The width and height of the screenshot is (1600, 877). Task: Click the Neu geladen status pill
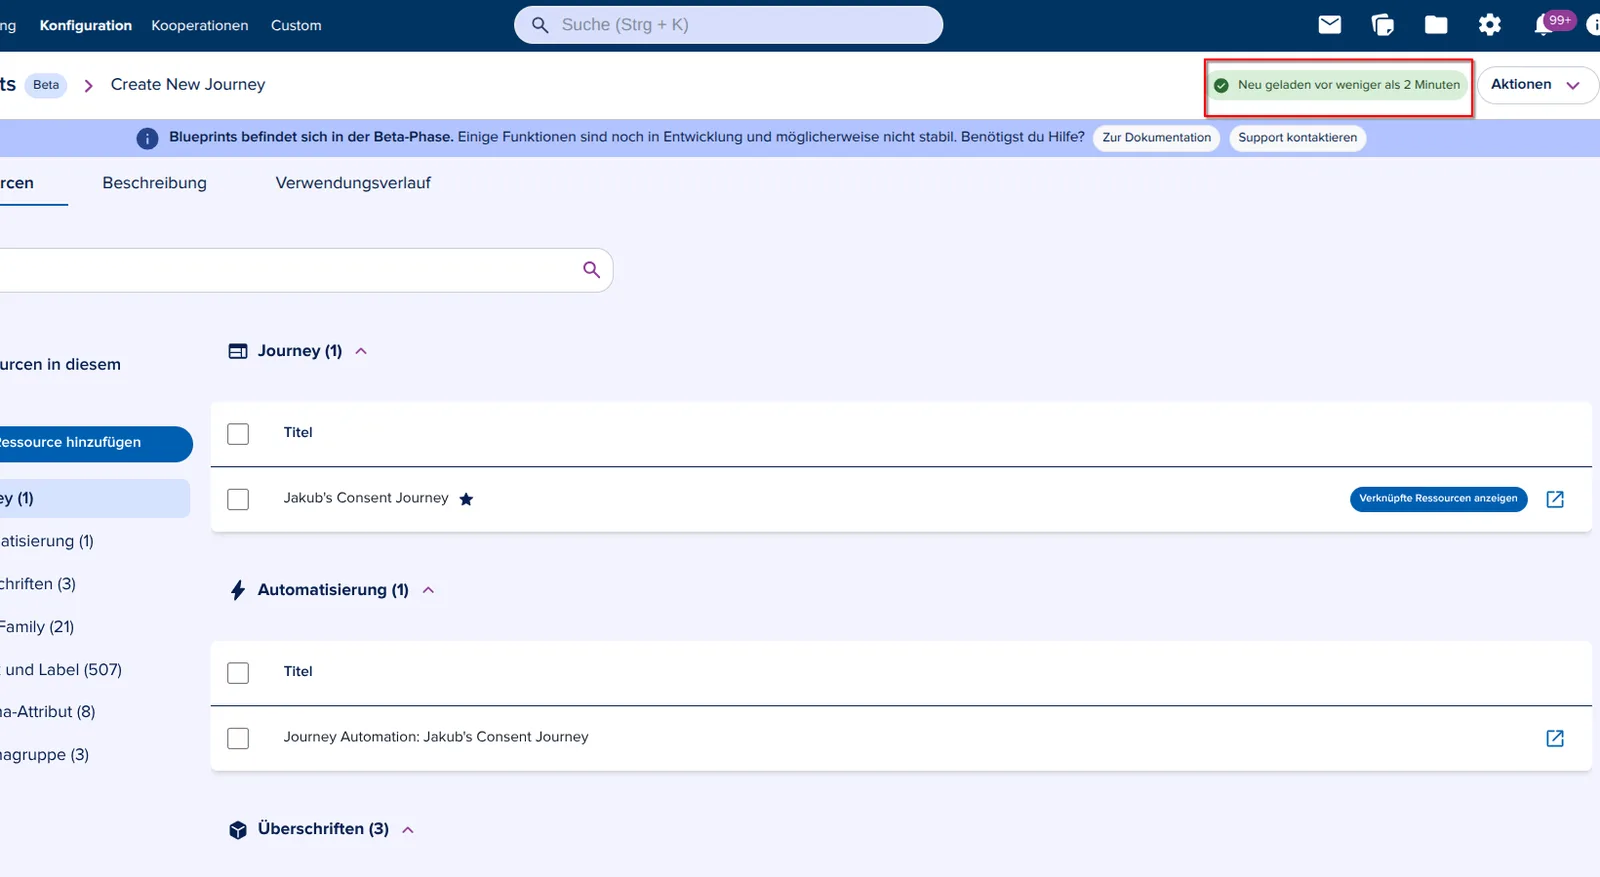click(1338, 85)
